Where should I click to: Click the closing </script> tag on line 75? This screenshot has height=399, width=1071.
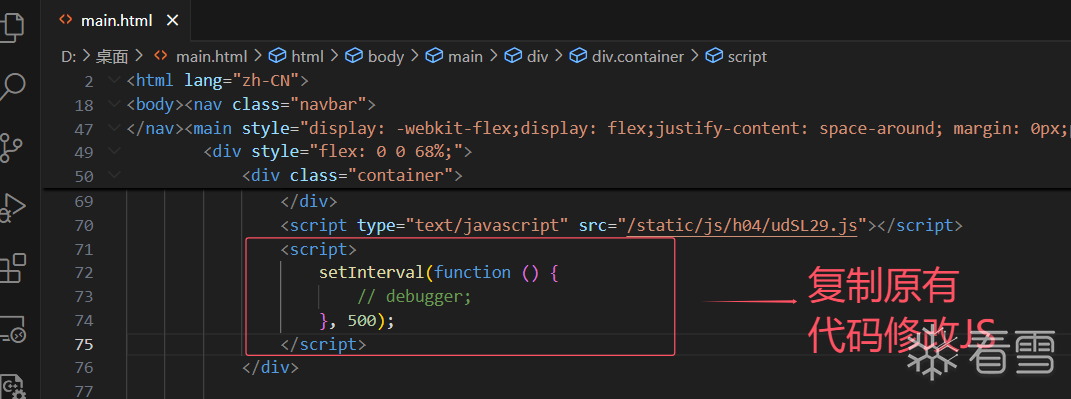point(324,344)
